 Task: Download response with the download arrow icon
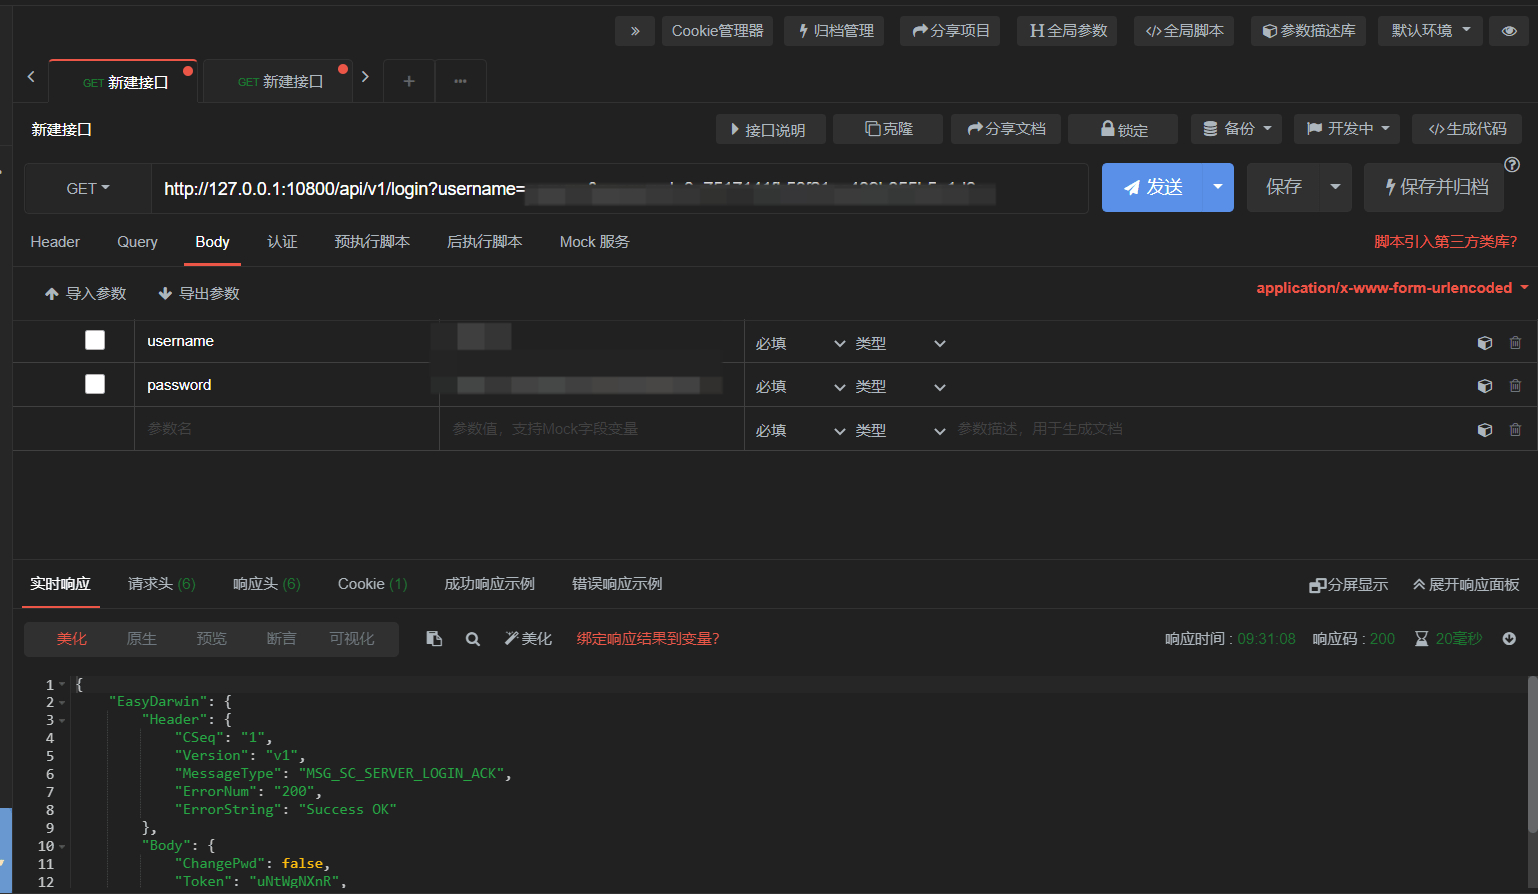[x=1509, y=639]
